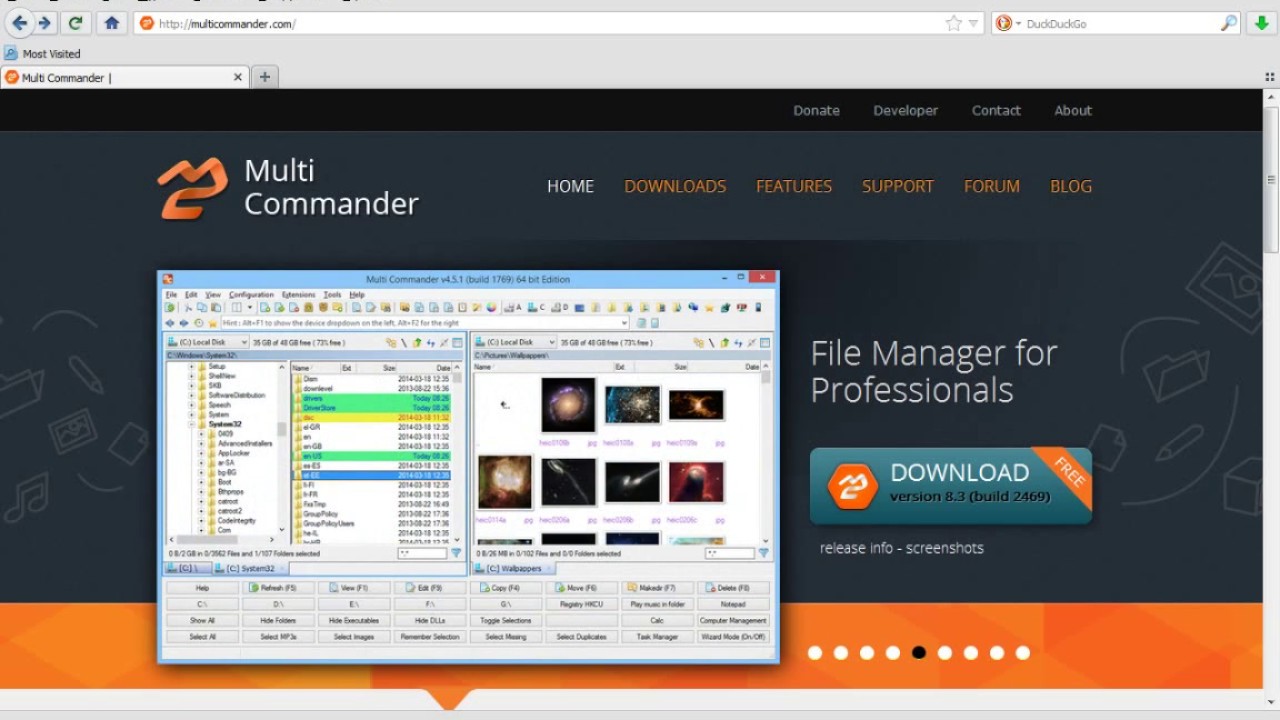The image size is (1280, 720).
Task: Click the page scrollbar up arrow
Action: pos(1271,96)
